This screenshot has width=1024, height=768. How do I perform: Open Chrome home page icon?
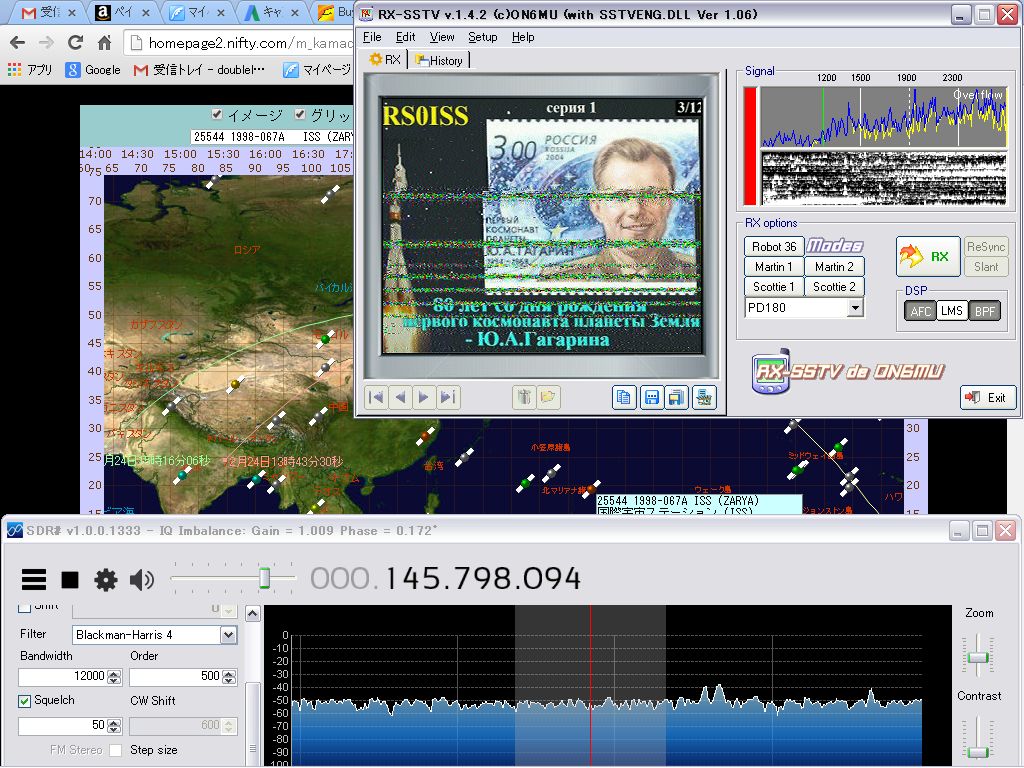click(x=104, y=43)
